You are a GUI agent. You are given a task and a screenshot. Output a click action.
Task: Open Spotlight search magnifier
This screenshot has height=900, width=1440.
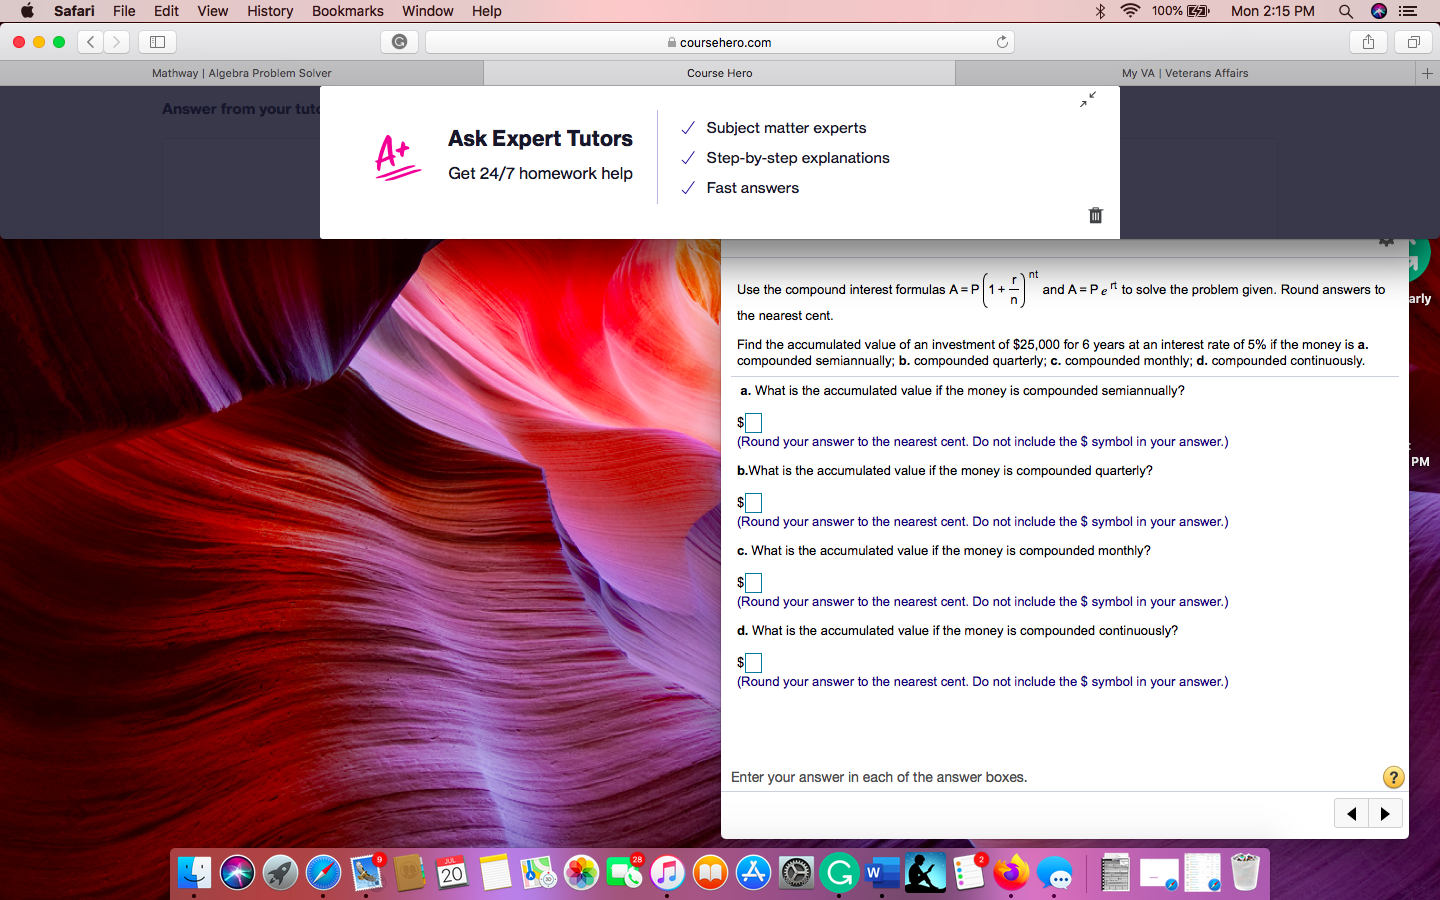tap(1345, 11)
